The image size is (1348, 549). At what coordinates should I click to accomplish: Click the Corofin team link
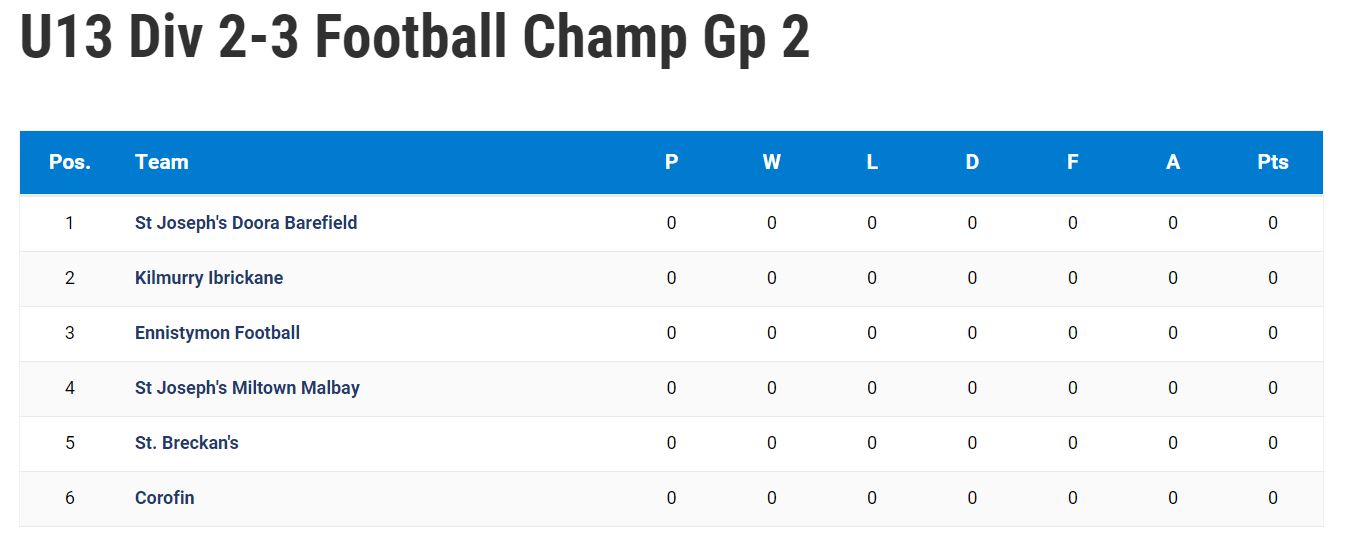(165, 498)
